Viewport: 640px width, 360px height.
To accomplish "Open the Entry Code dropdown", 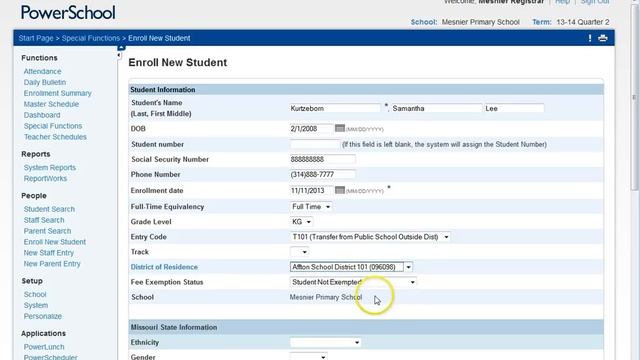I will pyautogui.click(x=370, y=237).
